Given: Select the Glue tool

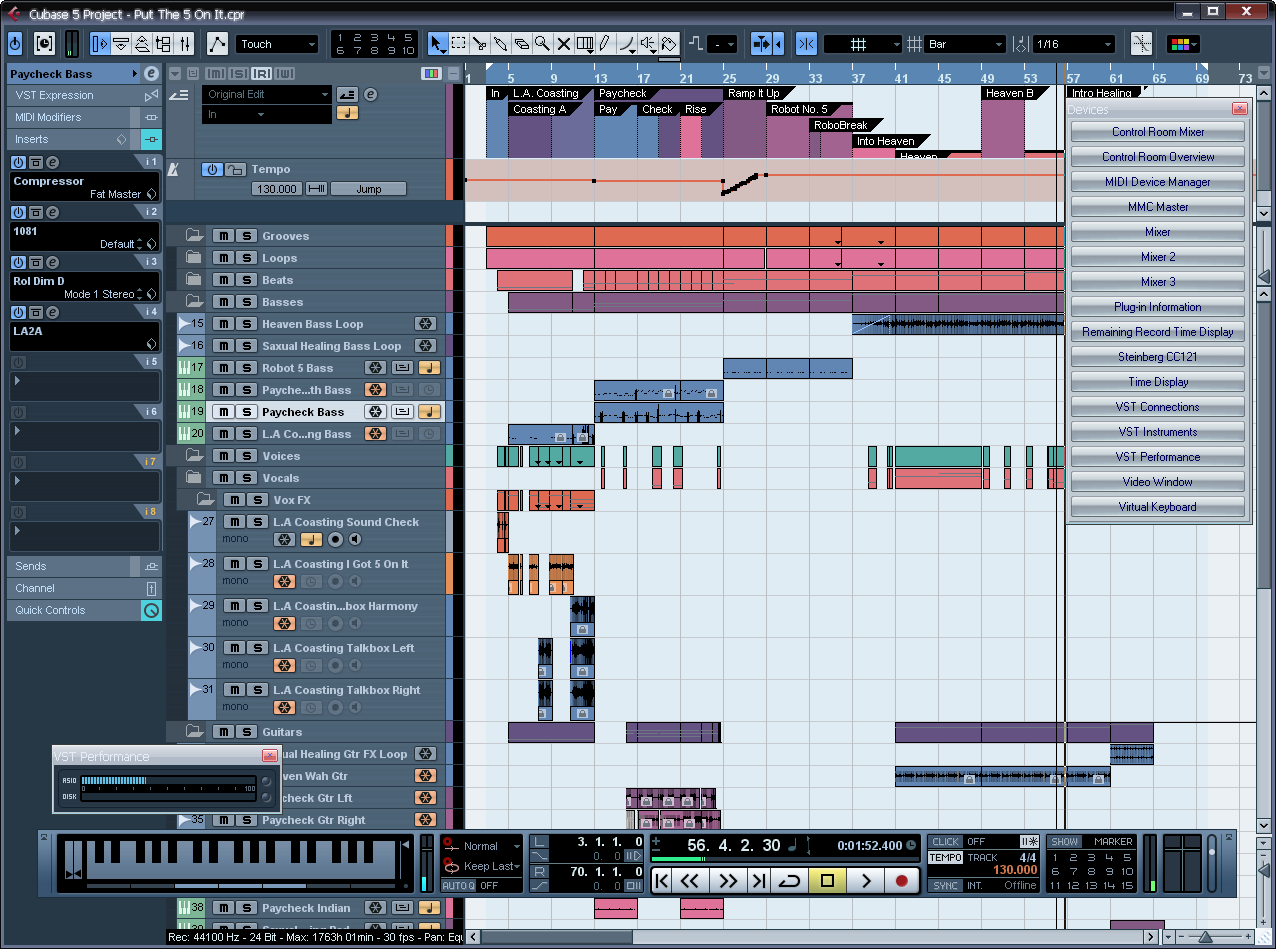Looking at the screenshot, I should tap(501, 44).
